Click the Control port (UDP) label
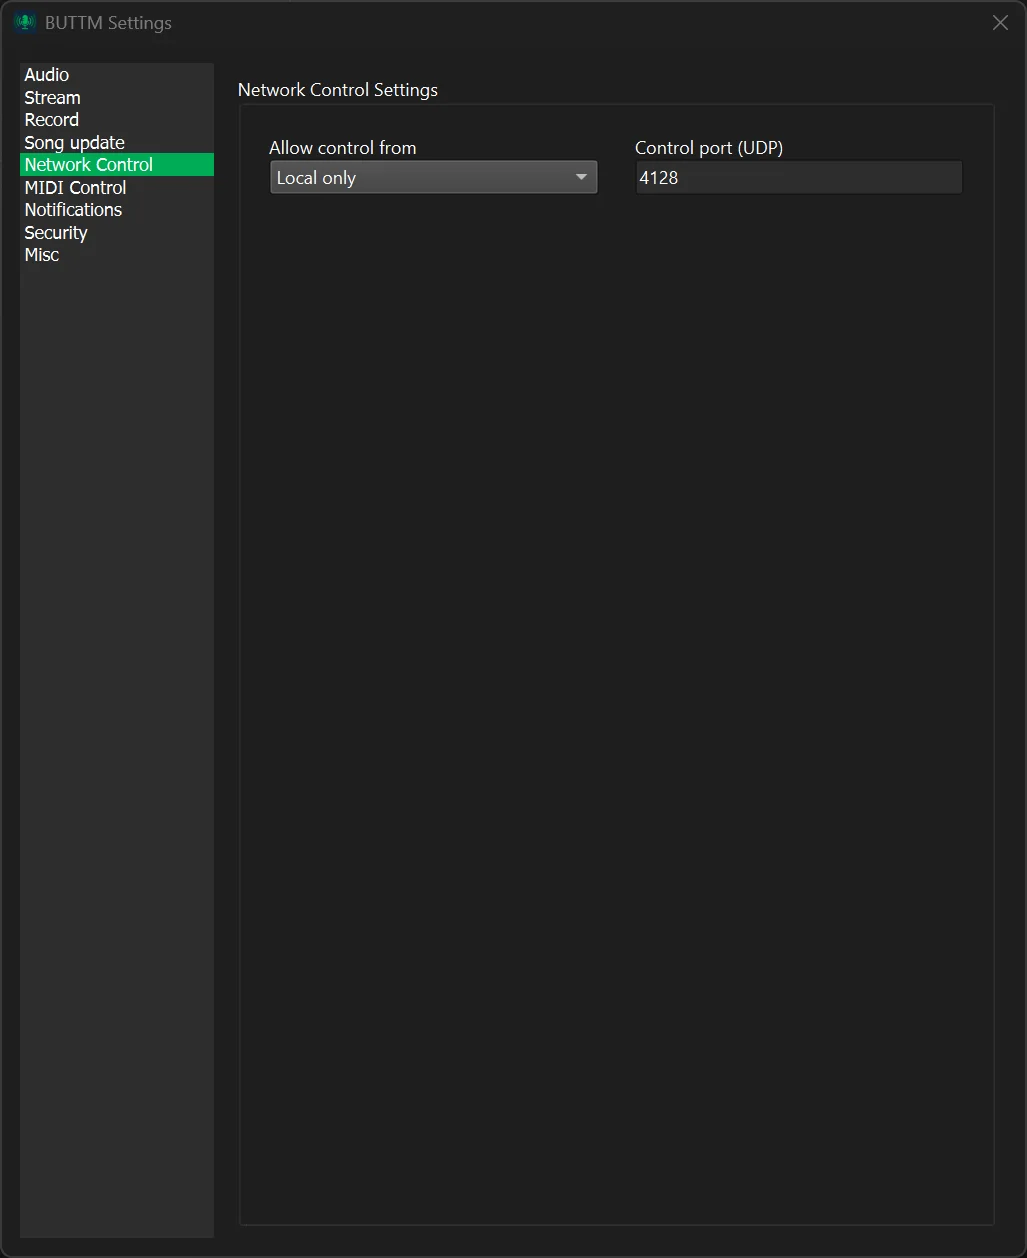The height and width of the screenshot is (1258, 1027). (709, 147)
